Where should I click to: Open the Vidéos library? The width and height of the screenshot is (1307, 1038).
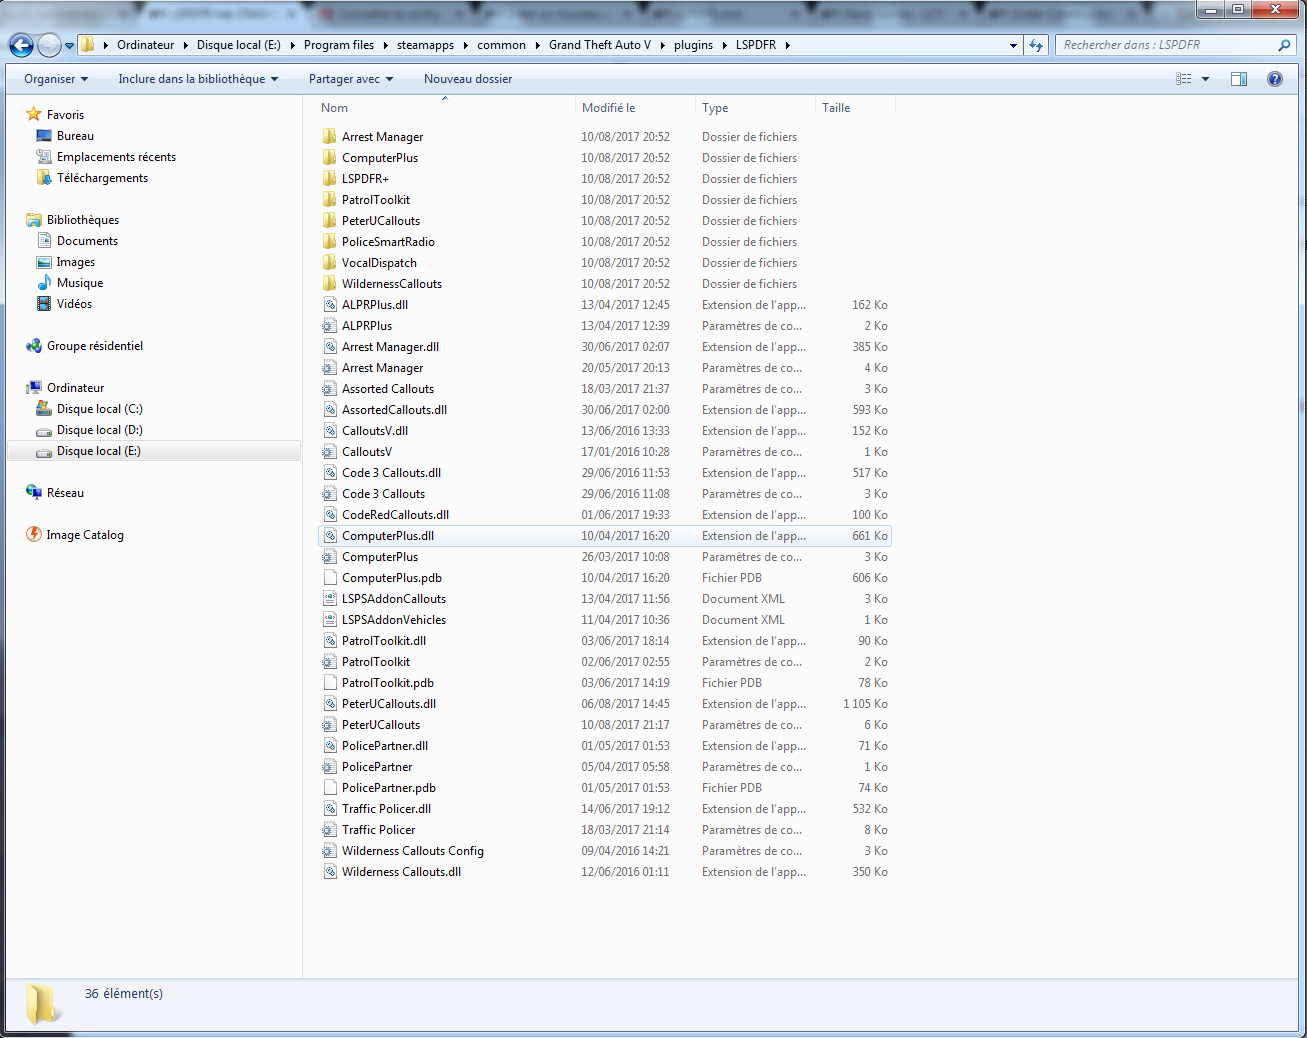click(74, 304)
